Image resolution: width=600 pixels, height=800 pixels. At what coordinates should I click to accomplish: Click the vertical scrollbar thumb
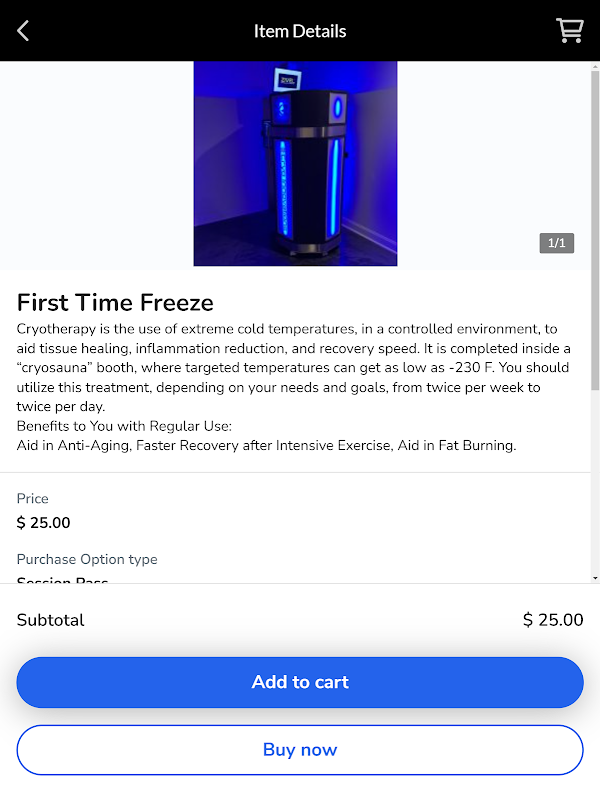595,231
